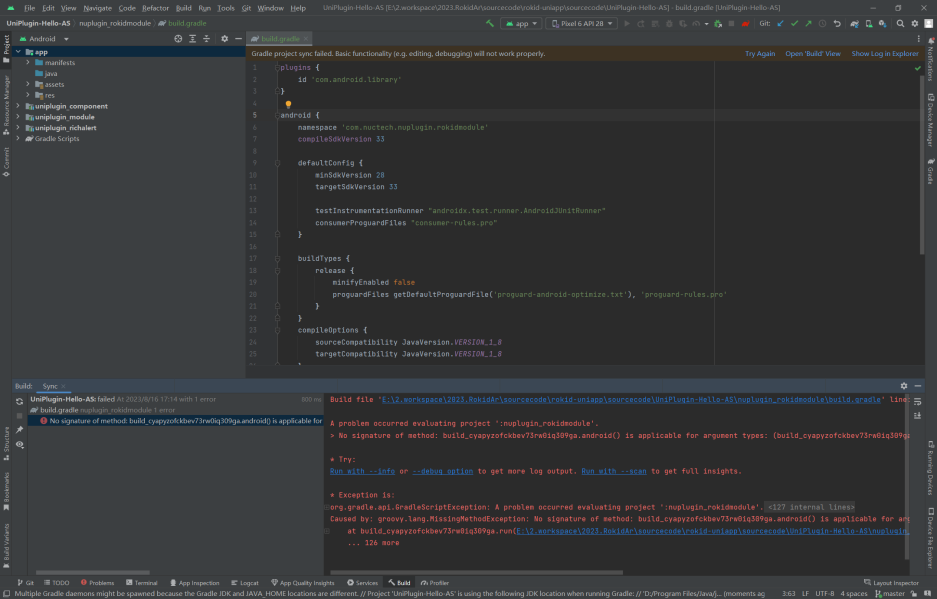The height and width of the screenshot is (599, 937).
Task: Open the Build menu
Action: coord(183,8)
